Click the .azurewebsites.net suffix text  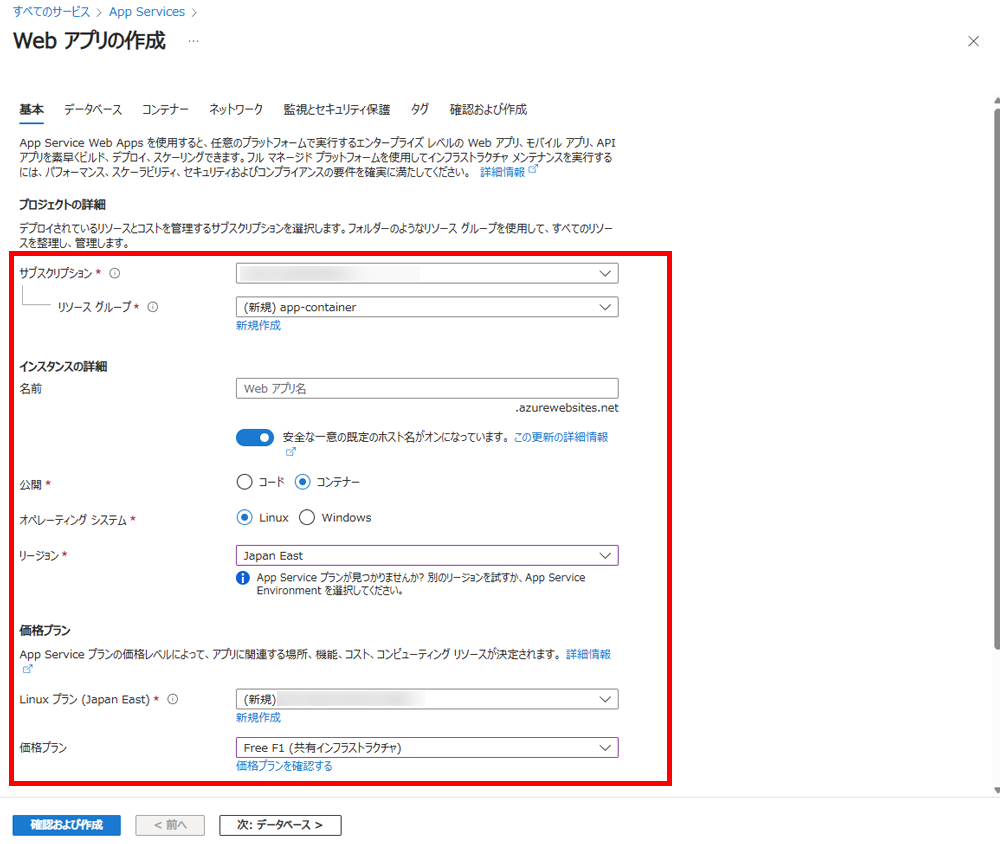(x=567, y=408)
